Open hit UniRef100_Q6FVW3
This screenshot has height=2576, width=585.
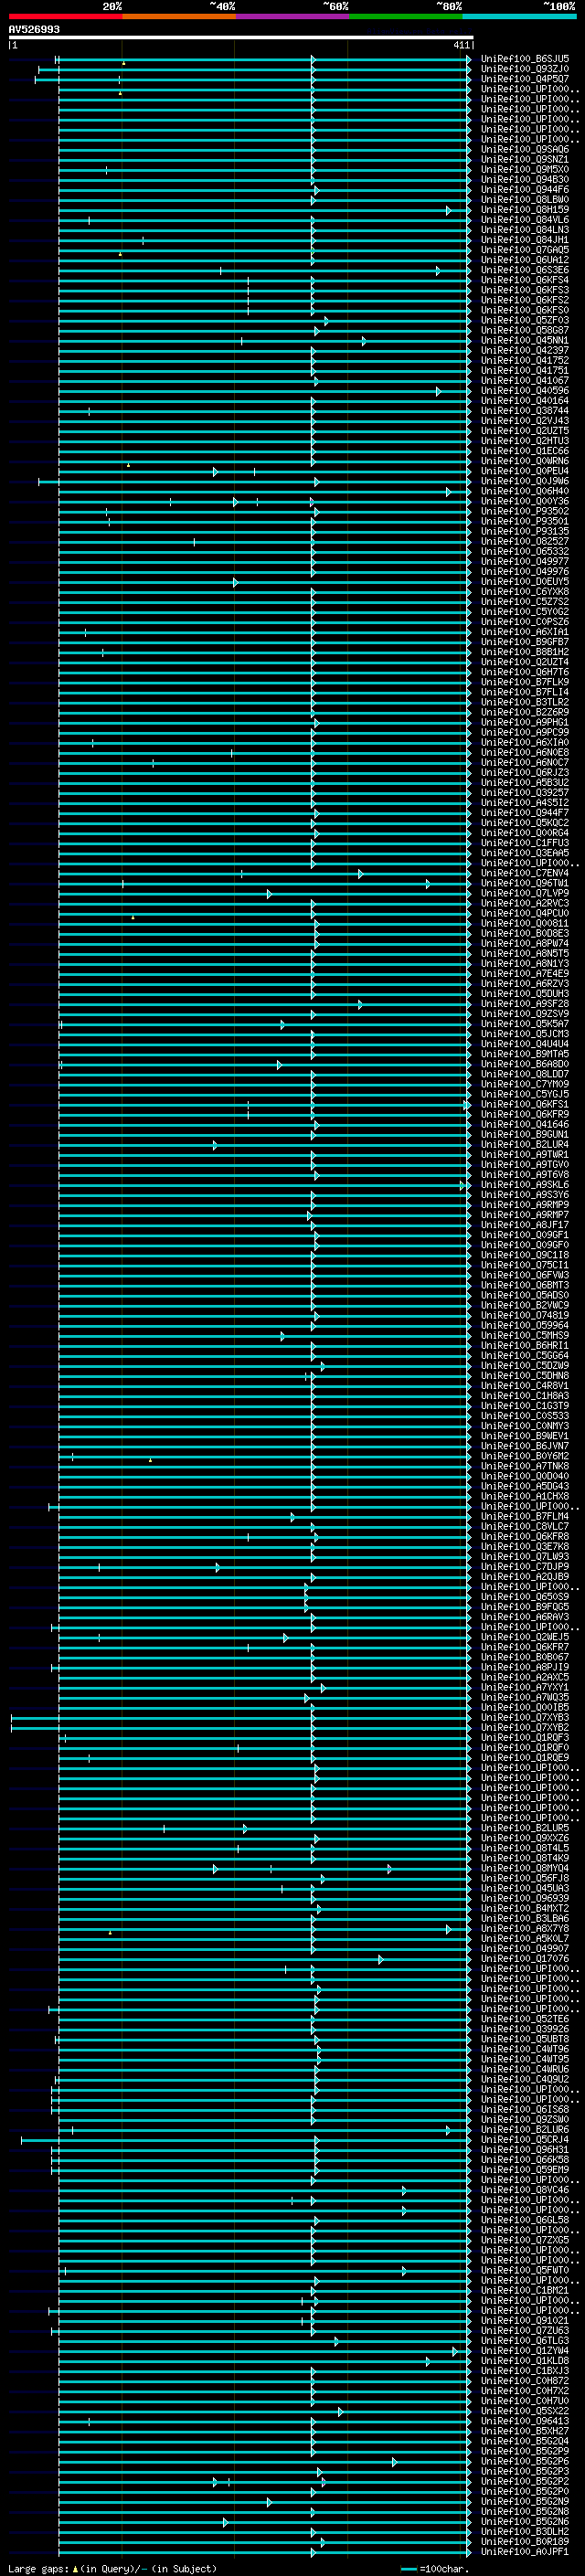coord(525,1275)
